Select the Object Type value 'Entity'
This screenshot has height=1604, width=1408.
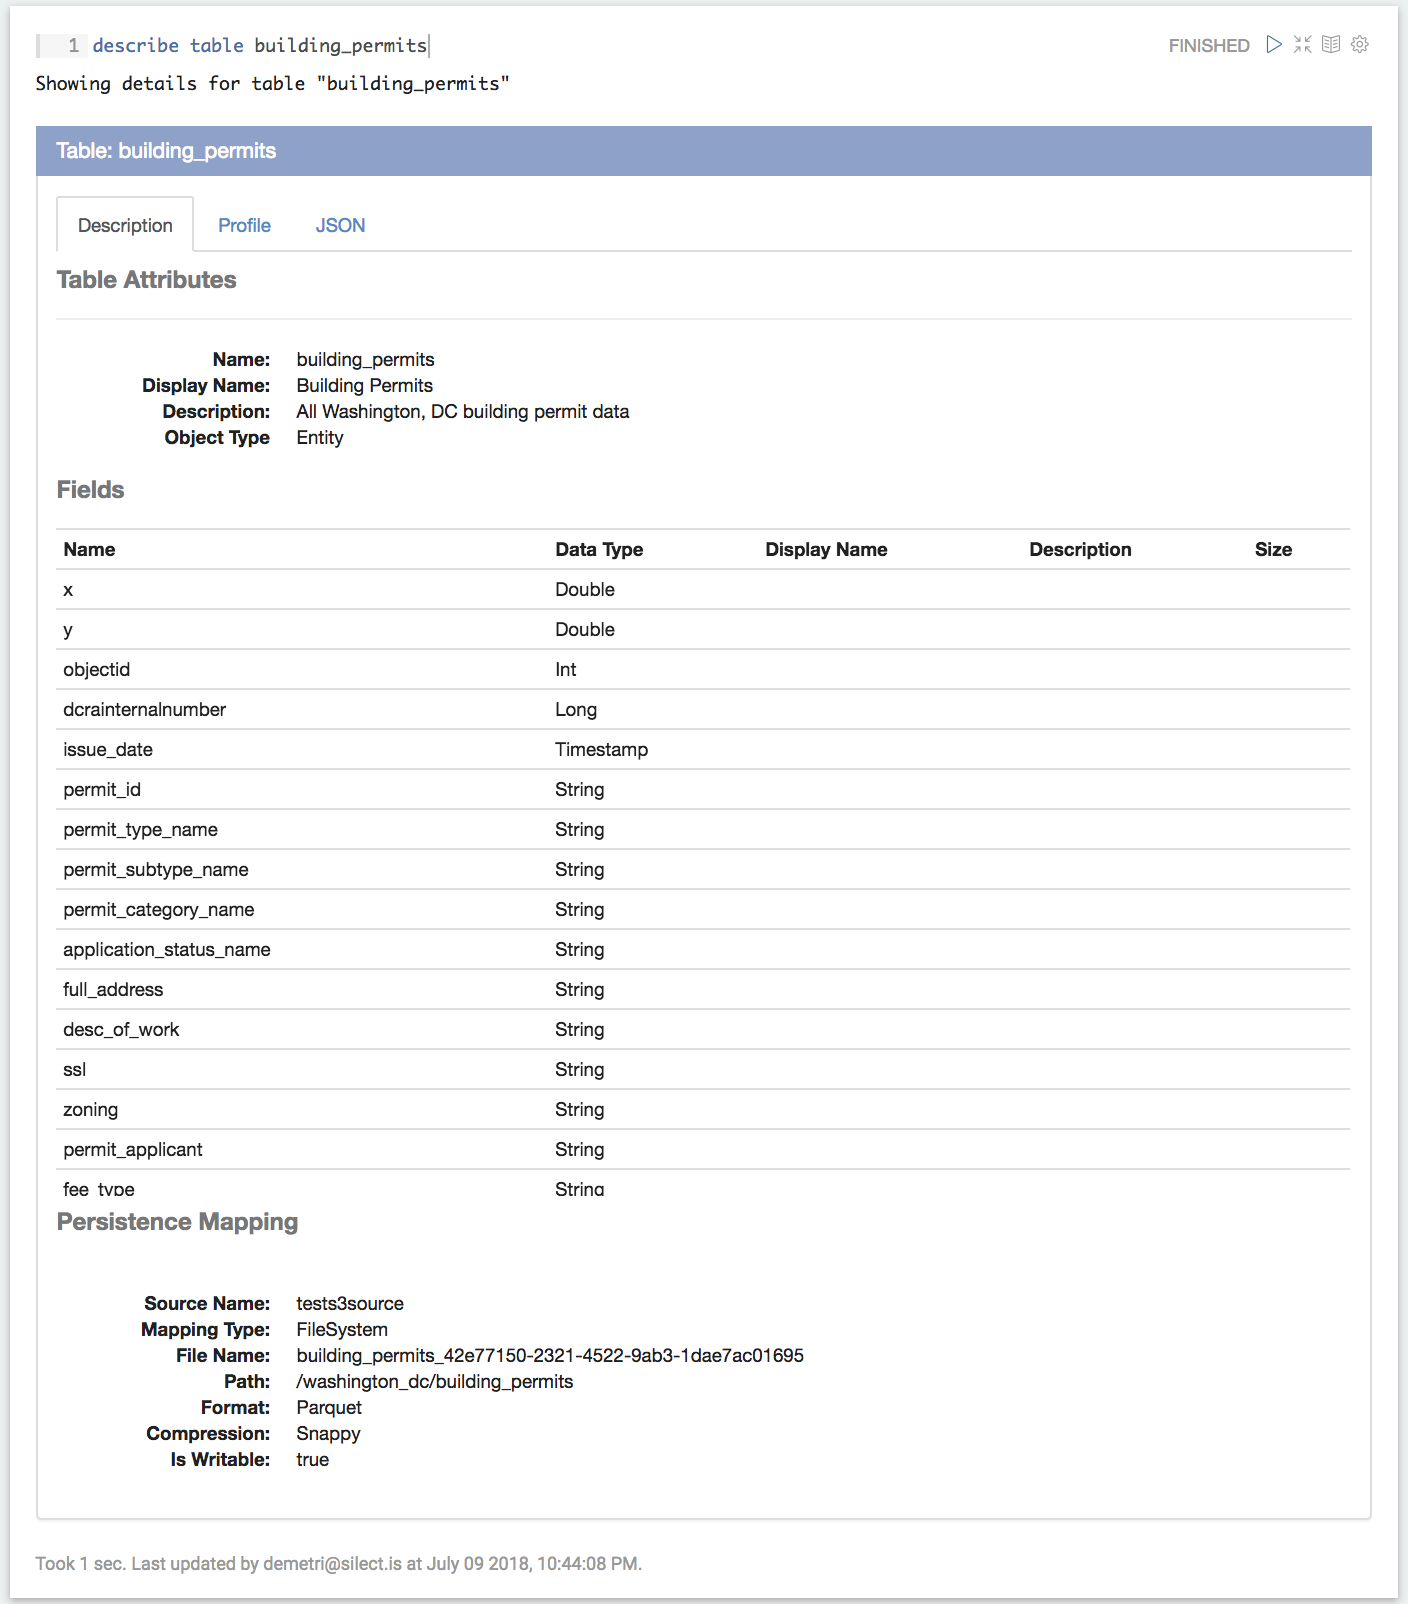pyautogui.click(x=320, y=437)
